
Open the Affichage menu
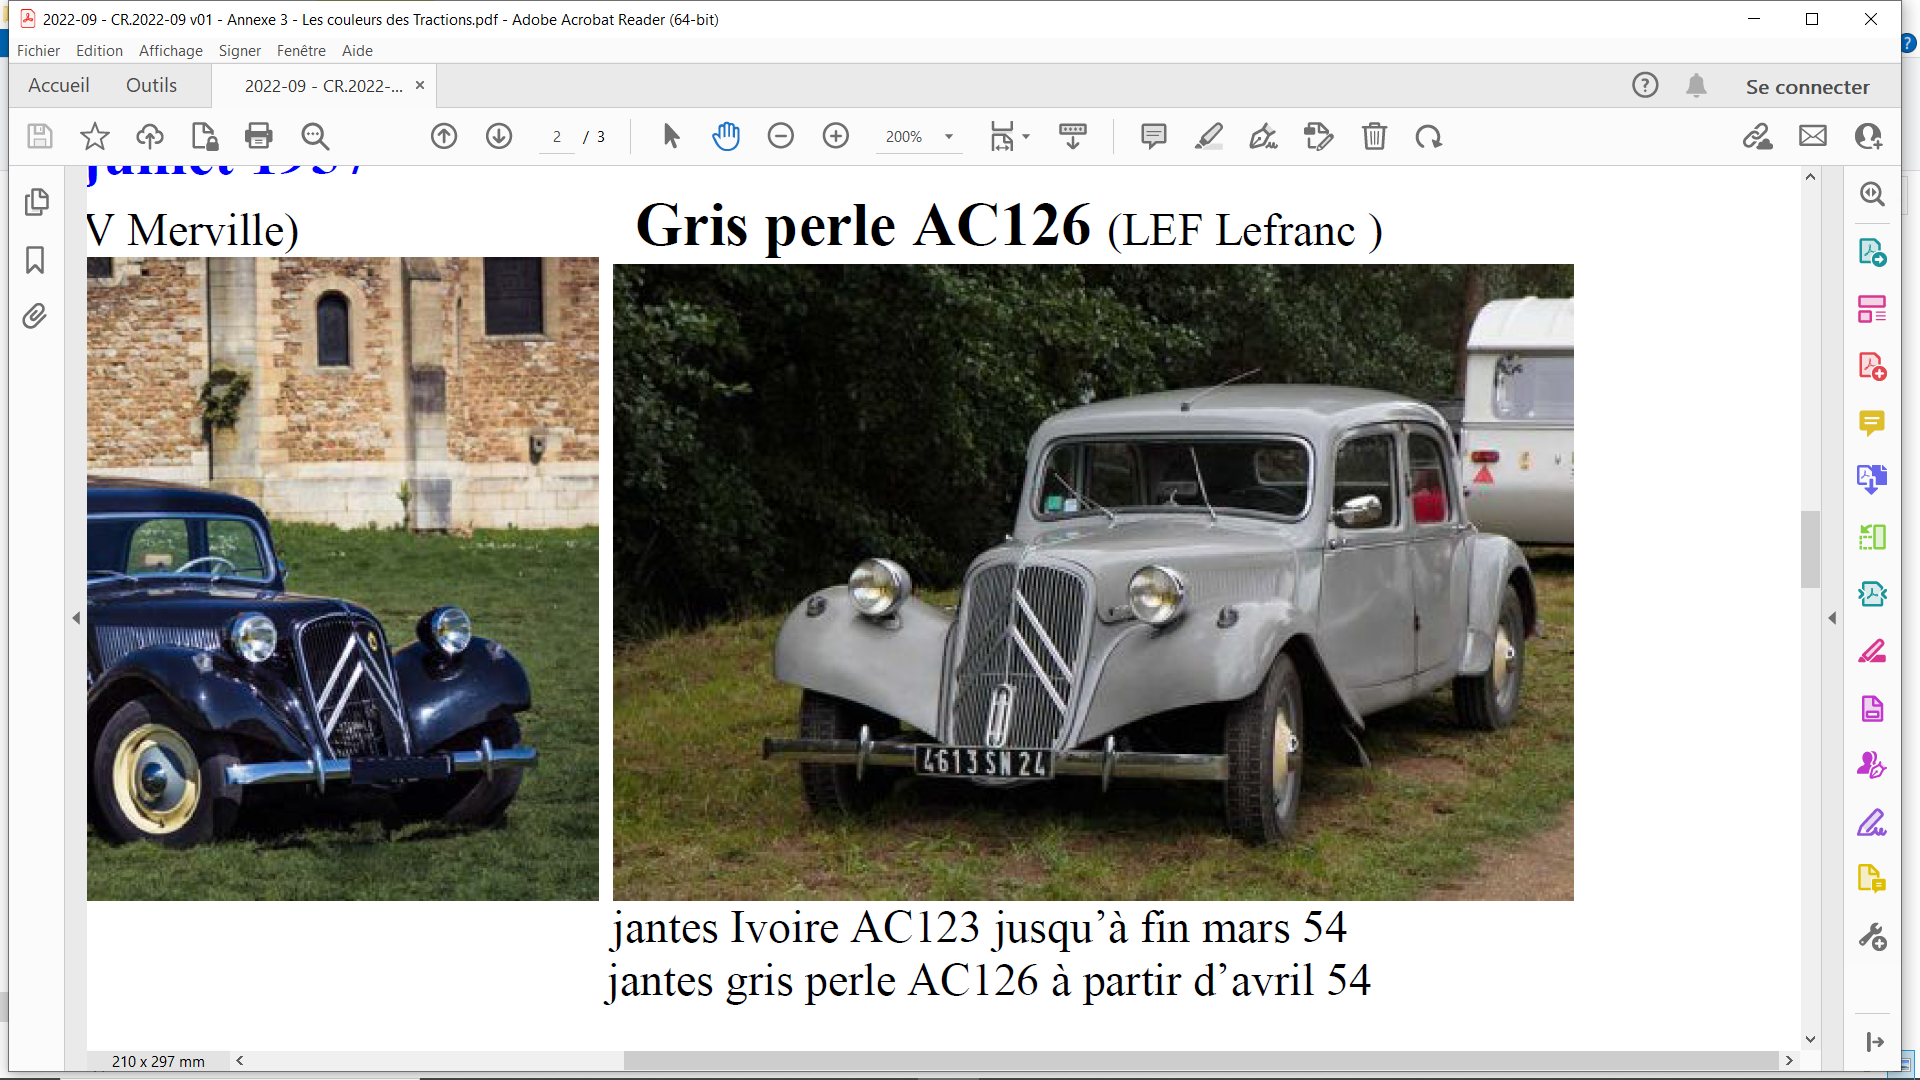[170, 50]
